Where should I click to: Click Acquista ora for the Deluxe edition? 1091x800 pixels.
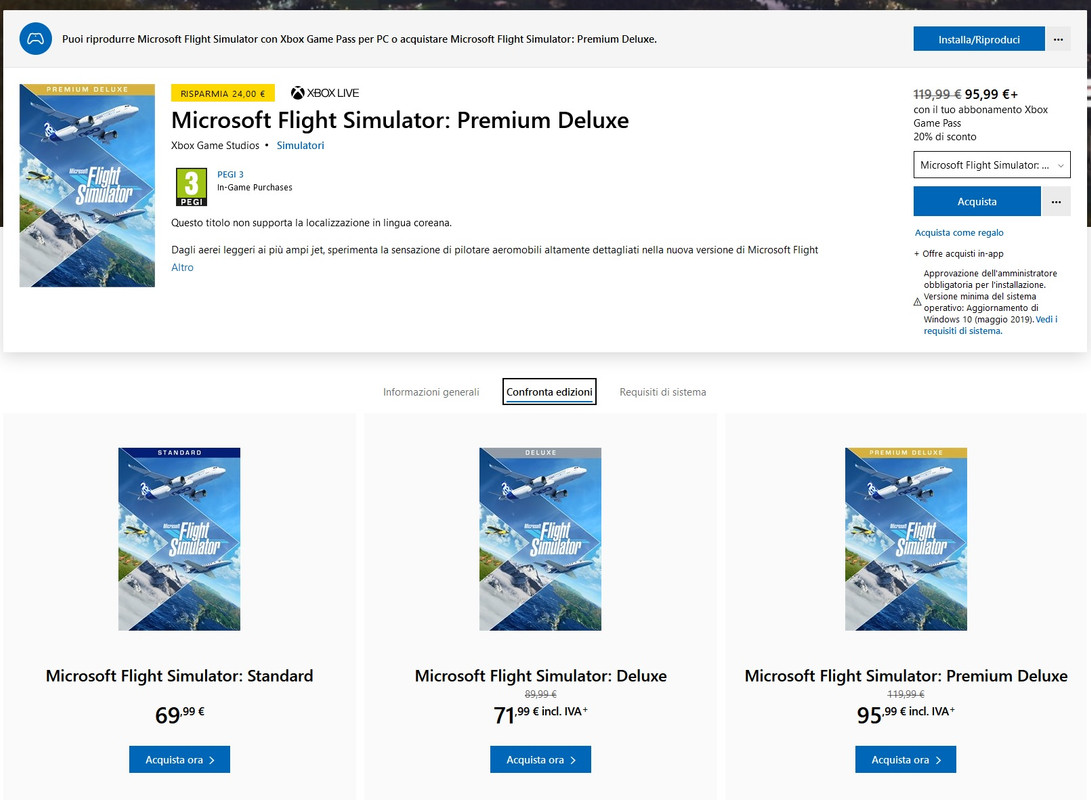tap(541, 760)
